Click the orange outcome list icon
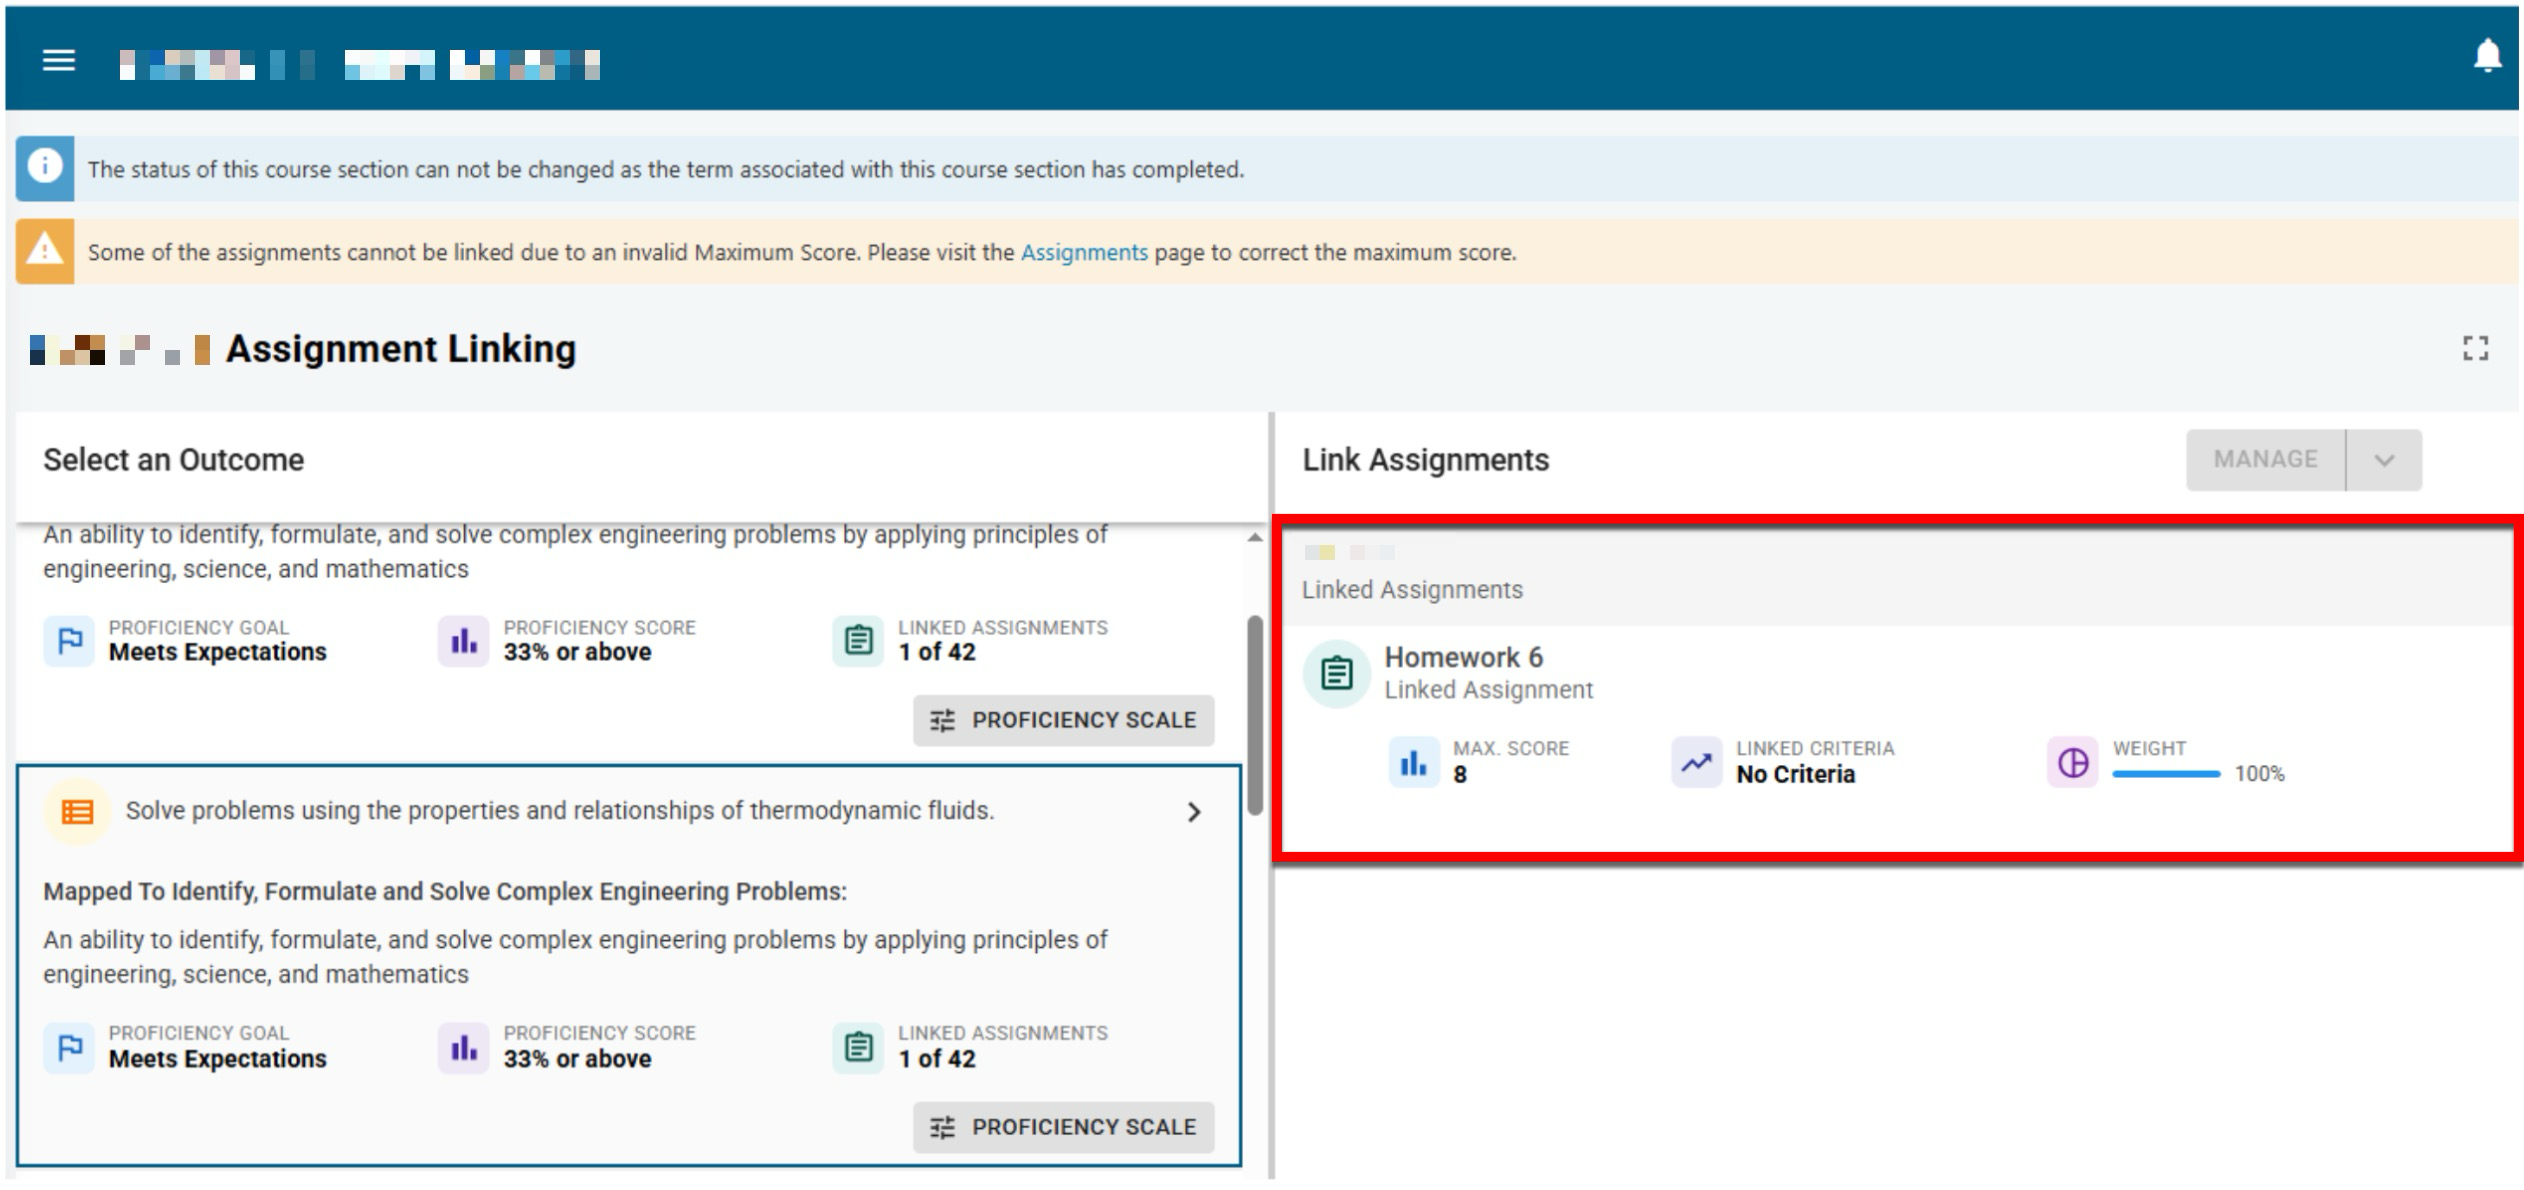 pyautogui.click(x=77, y=811)
